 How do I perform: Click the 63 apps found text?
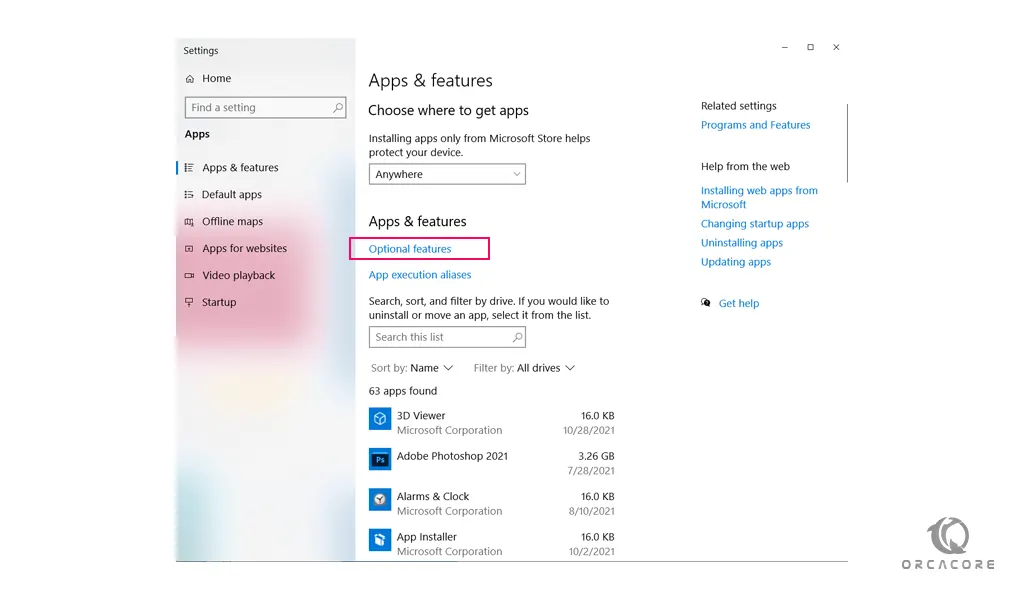[402, 391]
